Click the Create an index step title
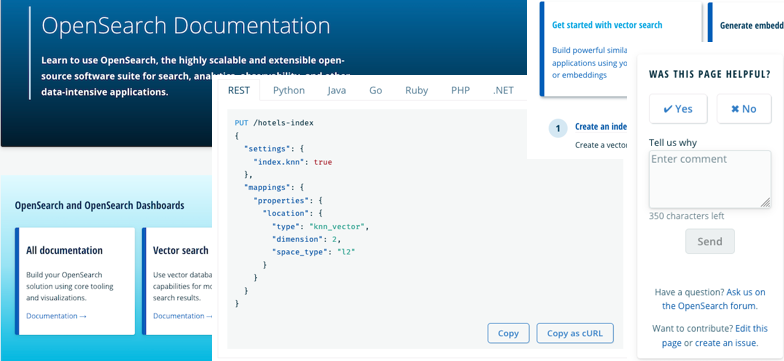The width and height of the screenshot is (784, 361). tap(600, 126)
